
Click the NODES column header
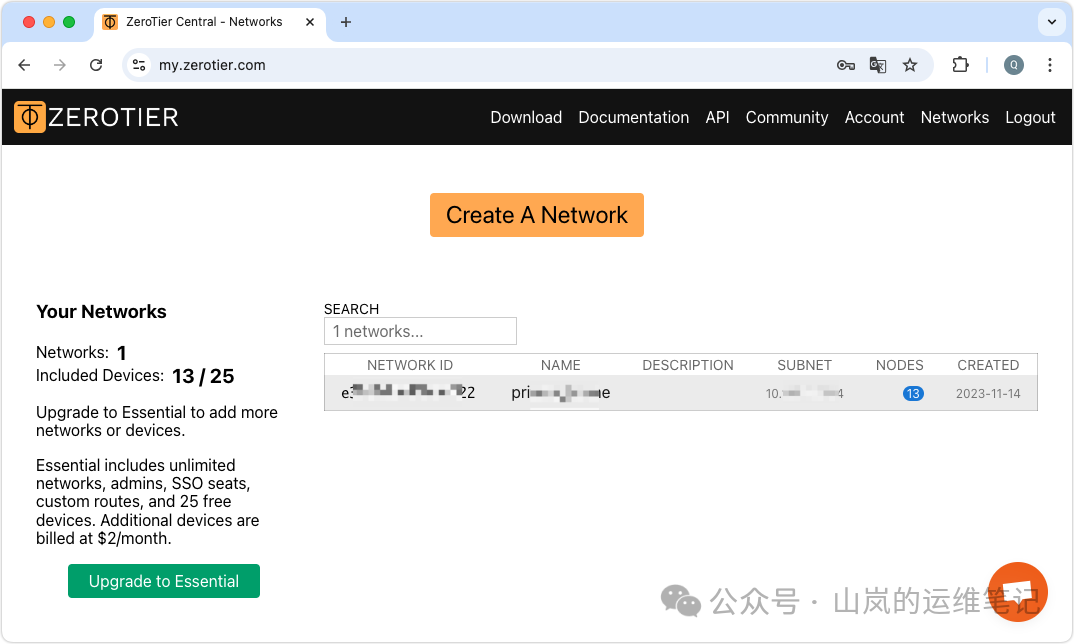[899, 365]
